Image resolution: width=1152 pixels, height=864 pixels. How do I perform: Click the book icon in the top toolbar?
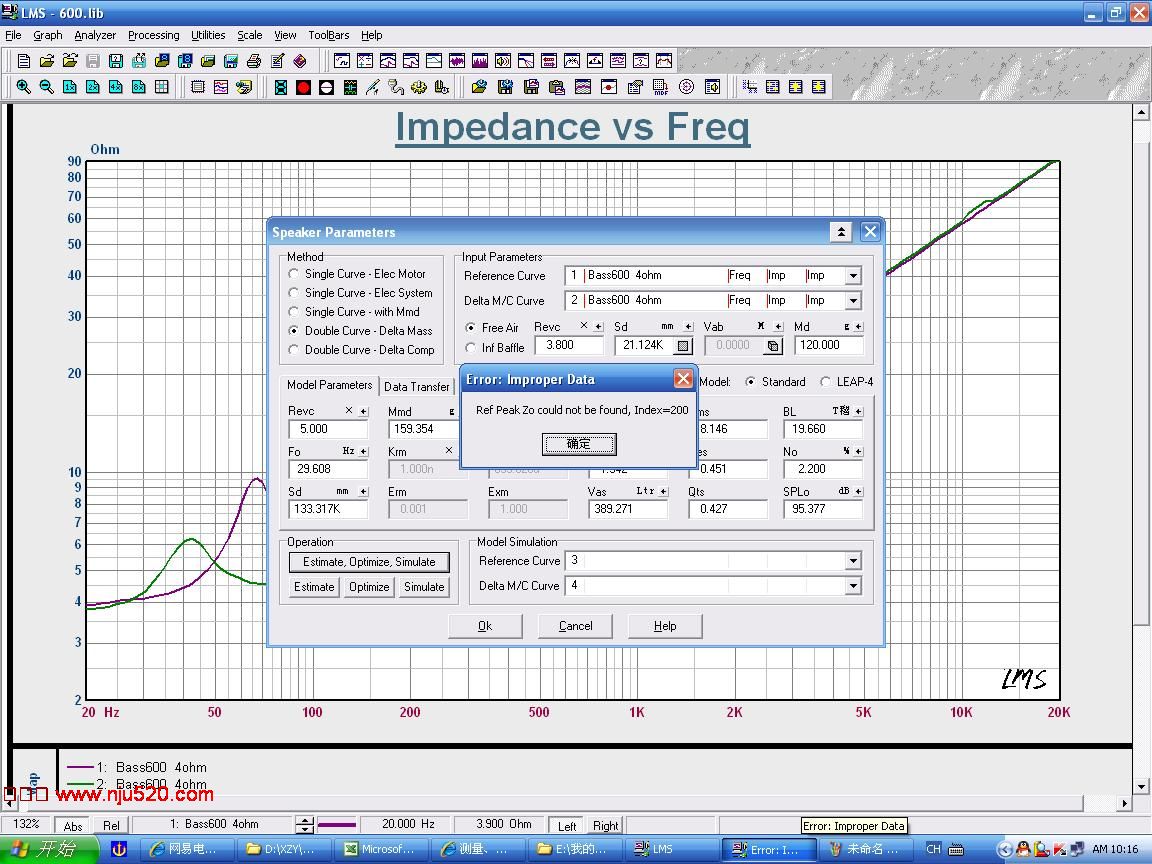300,61
